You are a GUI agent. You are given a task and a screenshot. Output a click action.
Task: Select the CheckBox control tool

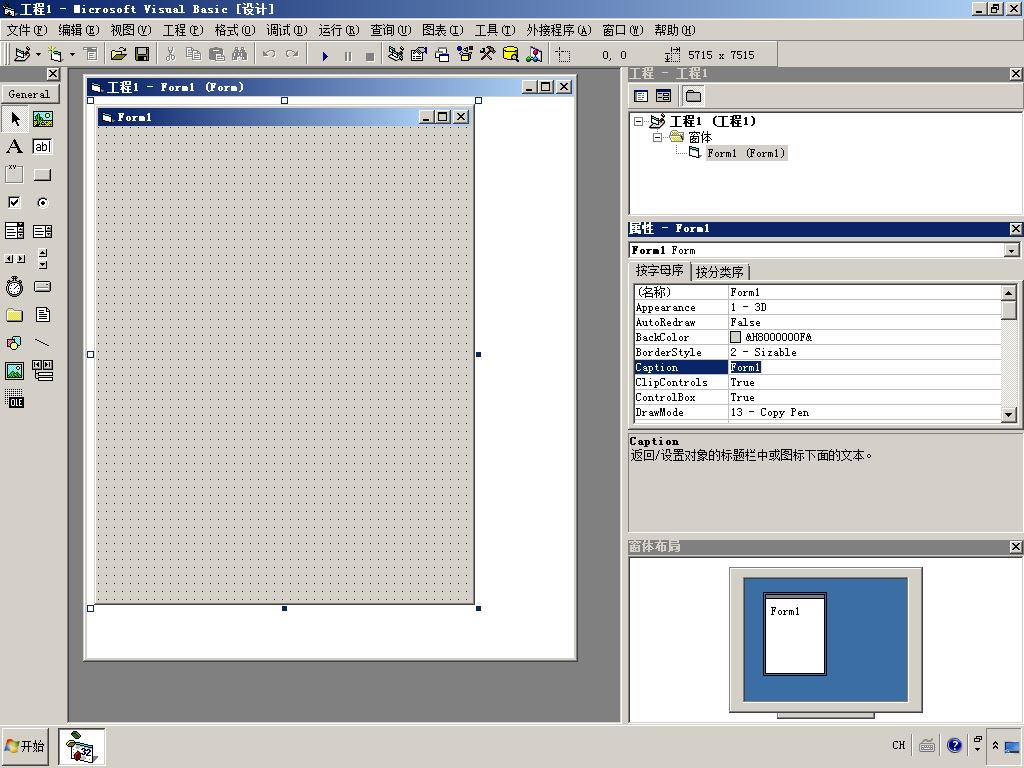14,202
